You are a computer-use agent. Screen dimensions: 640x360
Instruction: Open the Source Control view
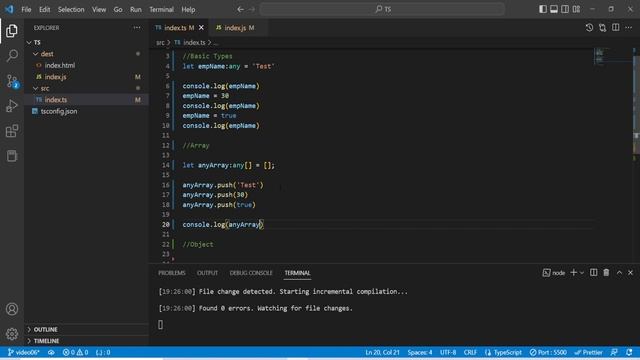[12, 81]
